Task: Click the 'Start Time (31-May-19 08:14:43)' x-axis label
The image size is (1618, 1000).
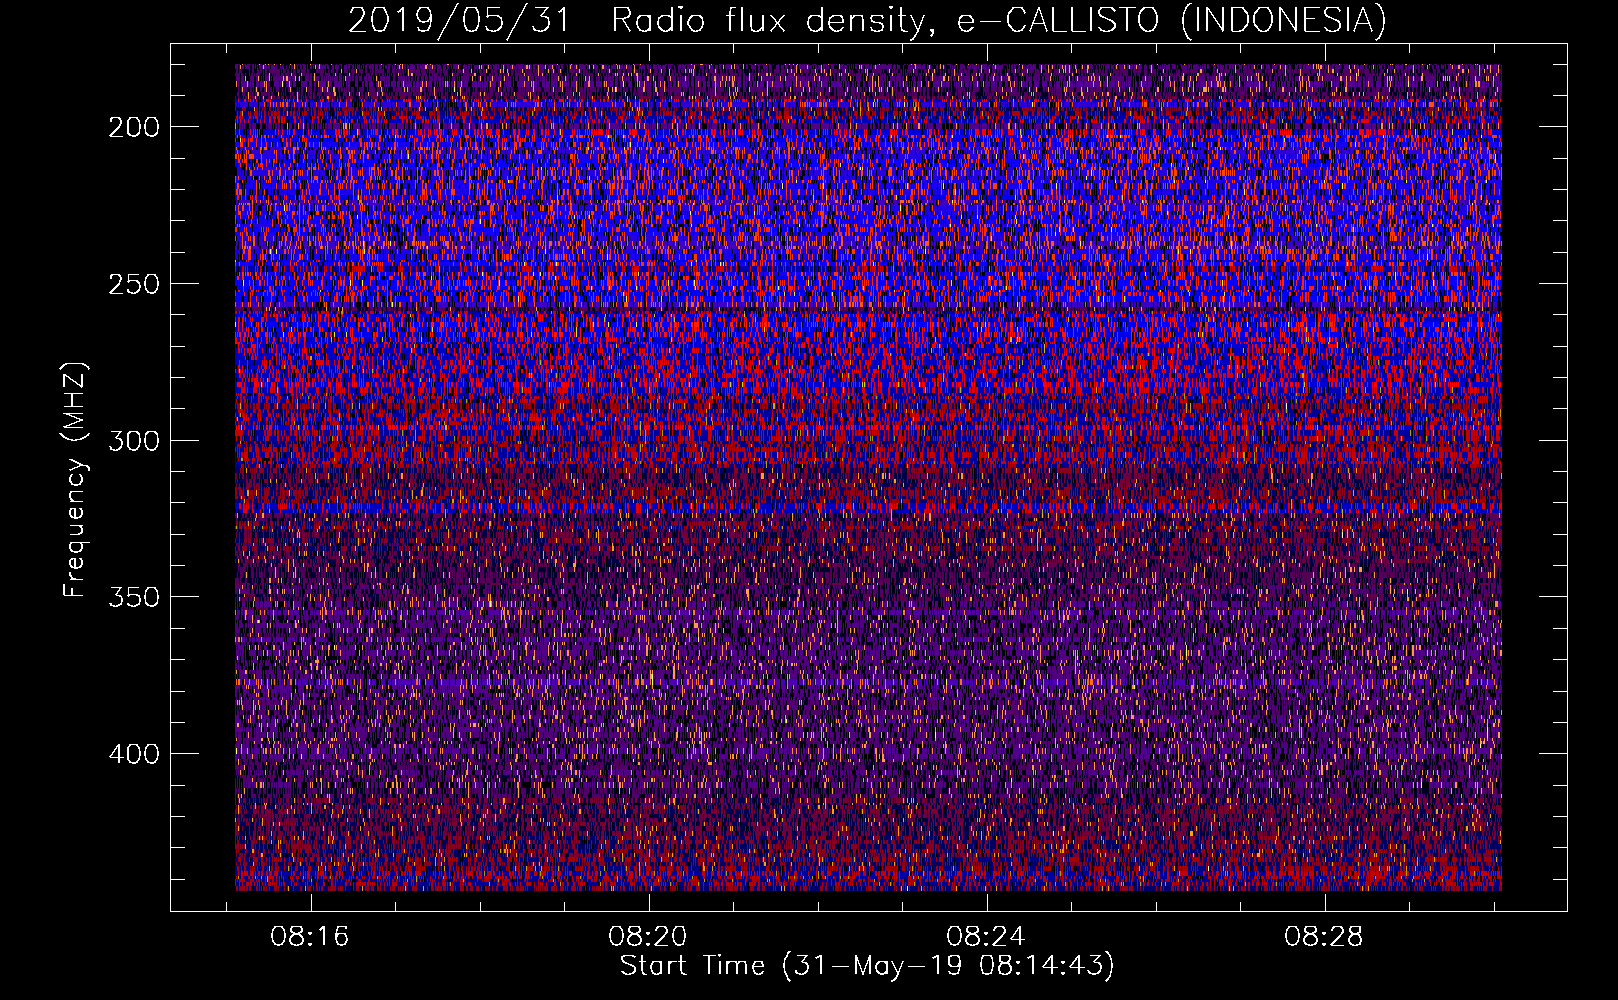Action: (867, 966)
